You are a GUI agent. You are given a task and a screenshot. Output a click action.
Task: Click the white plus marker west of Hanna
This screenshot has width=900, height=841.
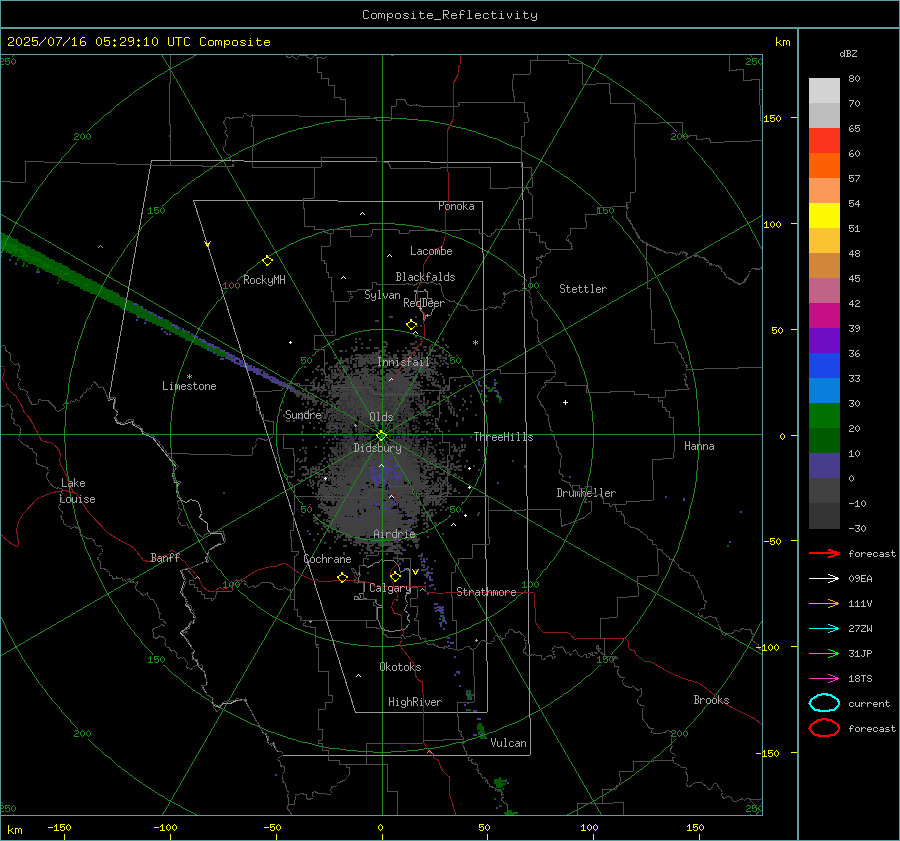point(565,402)
